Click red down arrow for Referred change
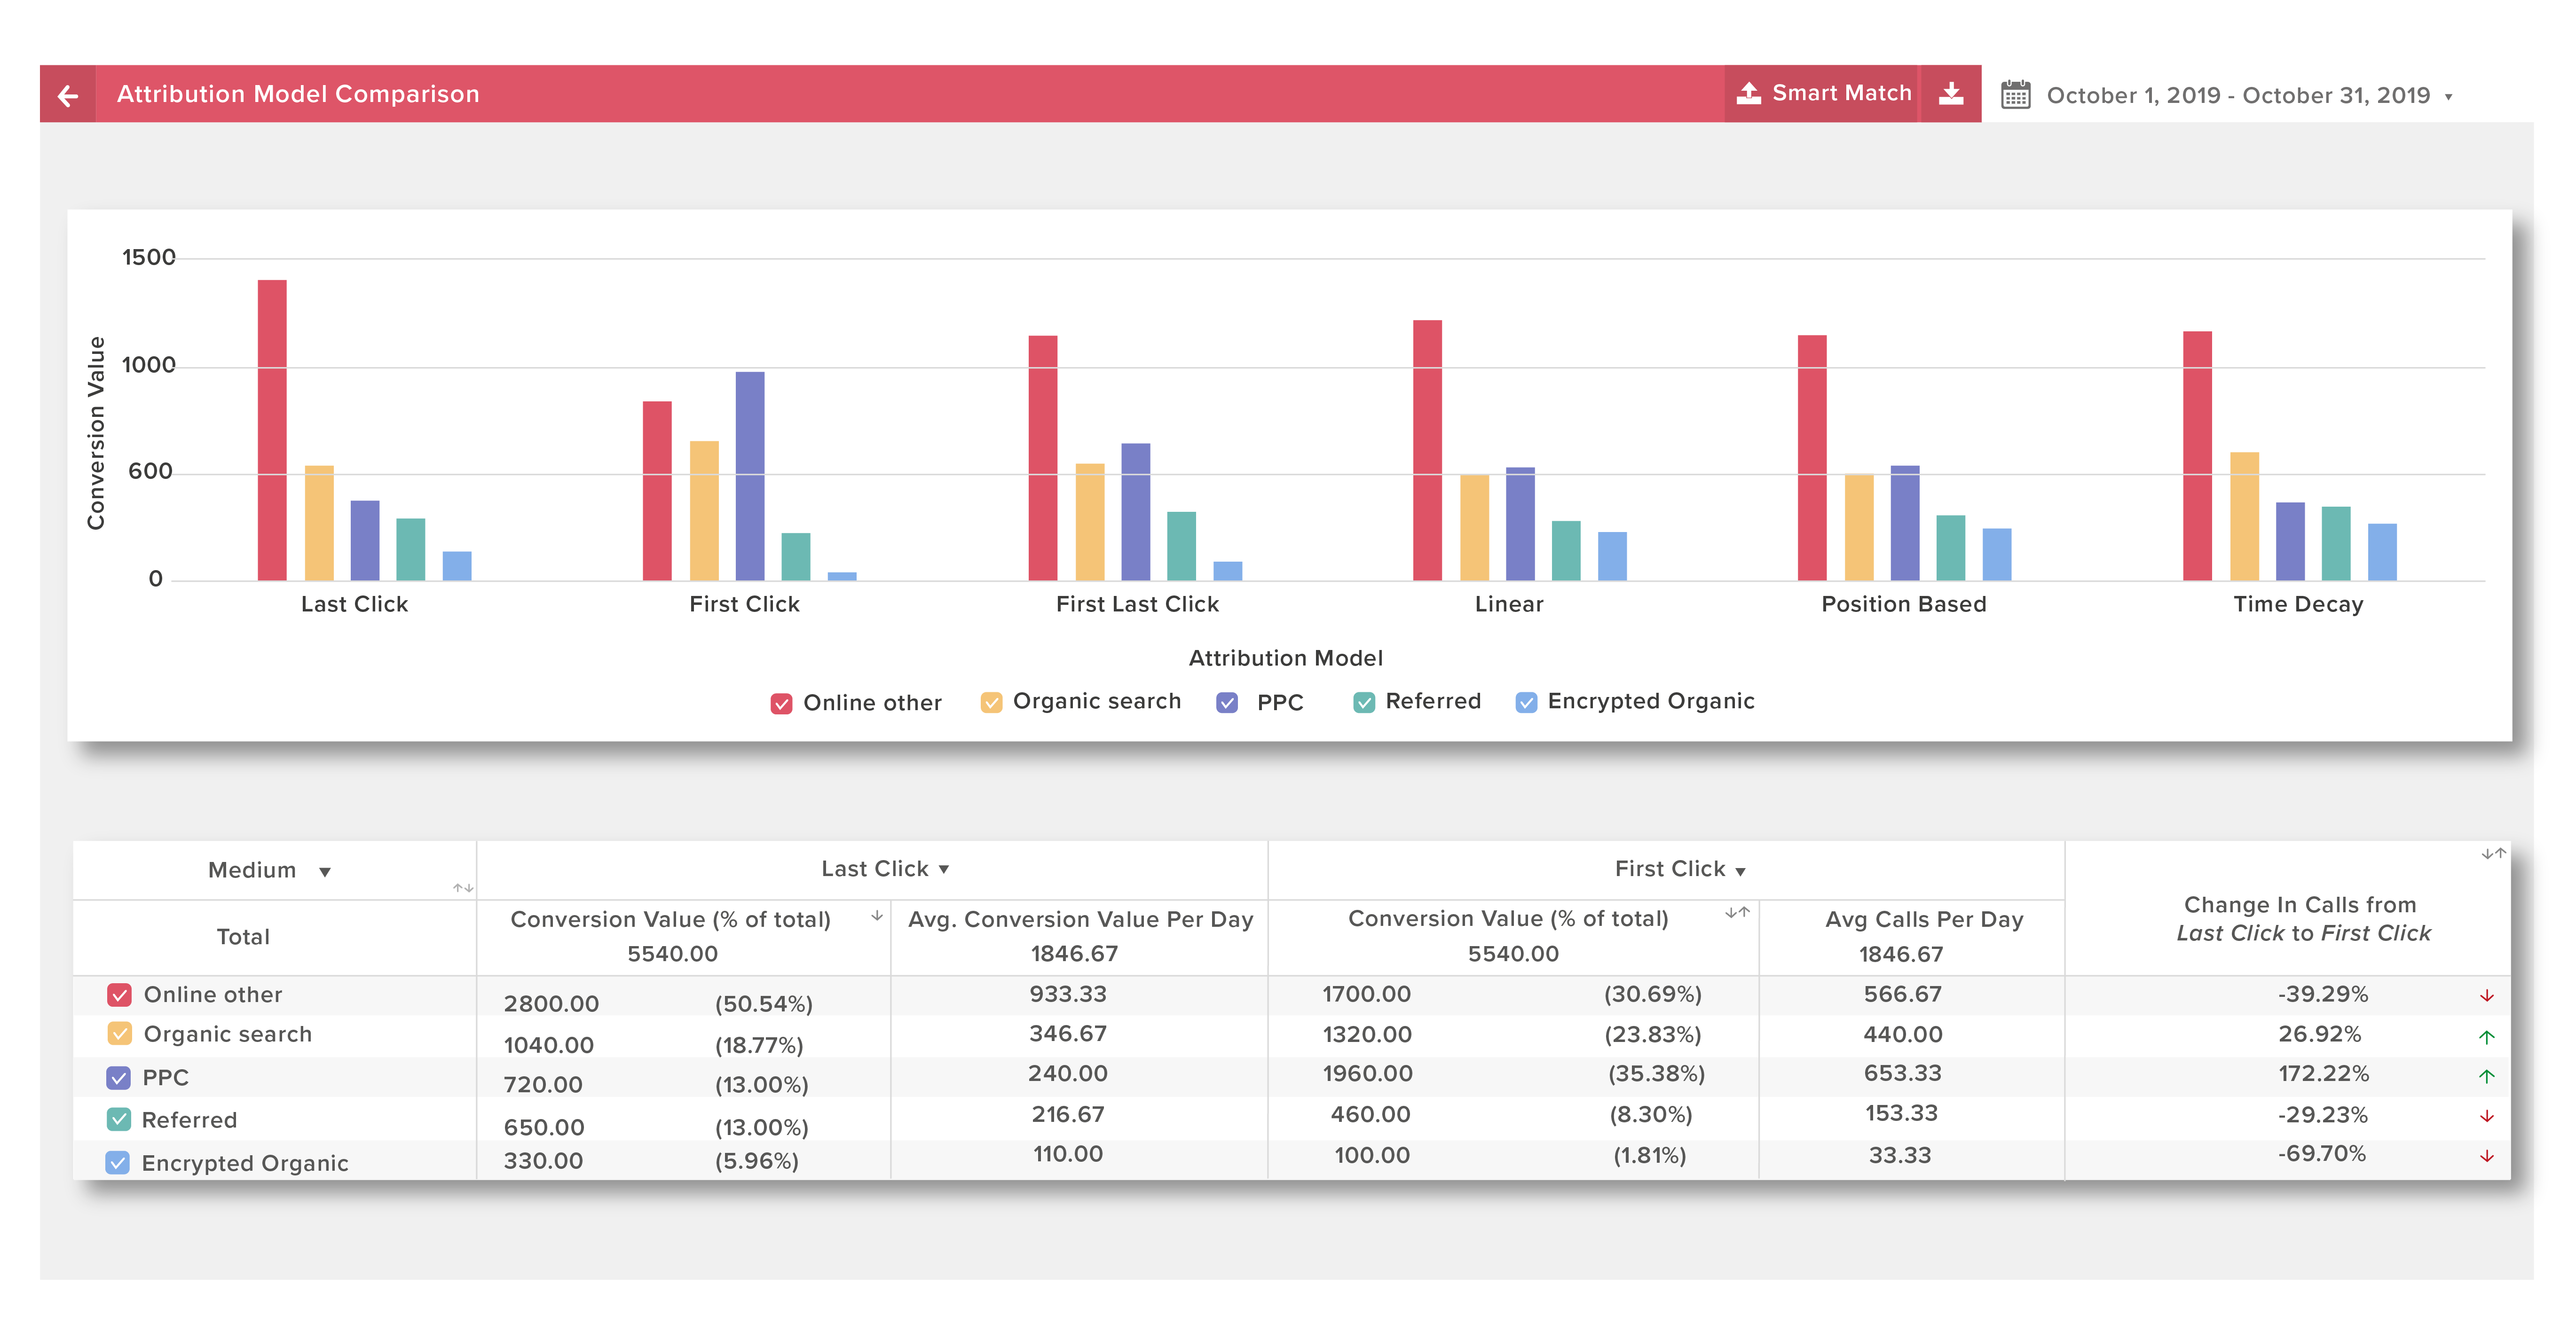This screenshot has width=2576, height=1339. 2486,1116
